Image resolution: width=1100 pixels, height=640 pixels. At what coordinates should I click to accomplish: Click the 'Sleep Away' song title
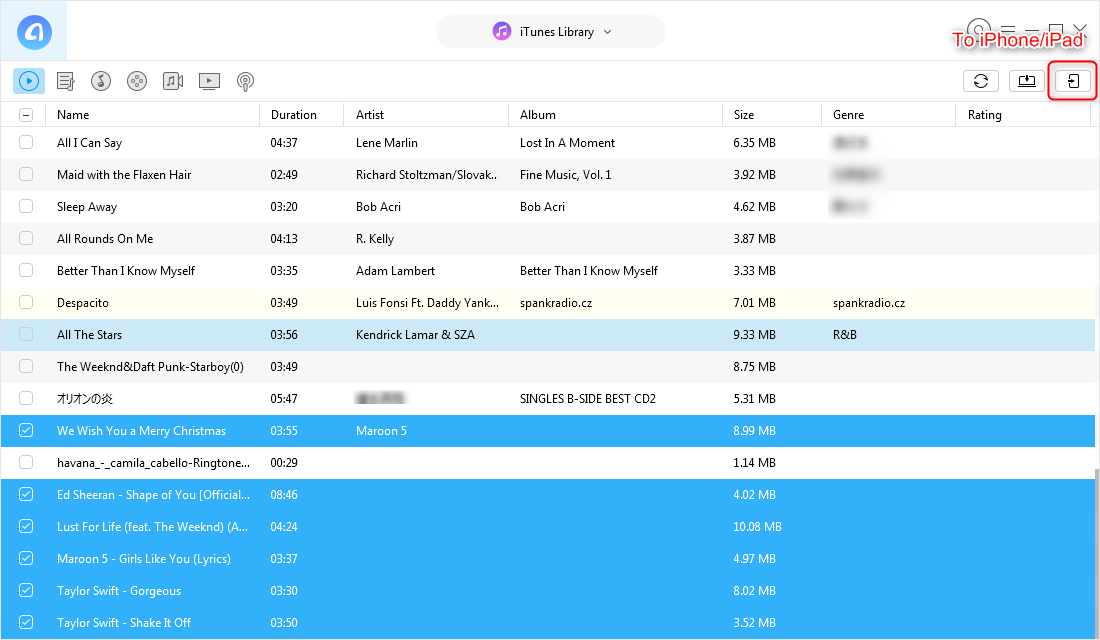87,206
